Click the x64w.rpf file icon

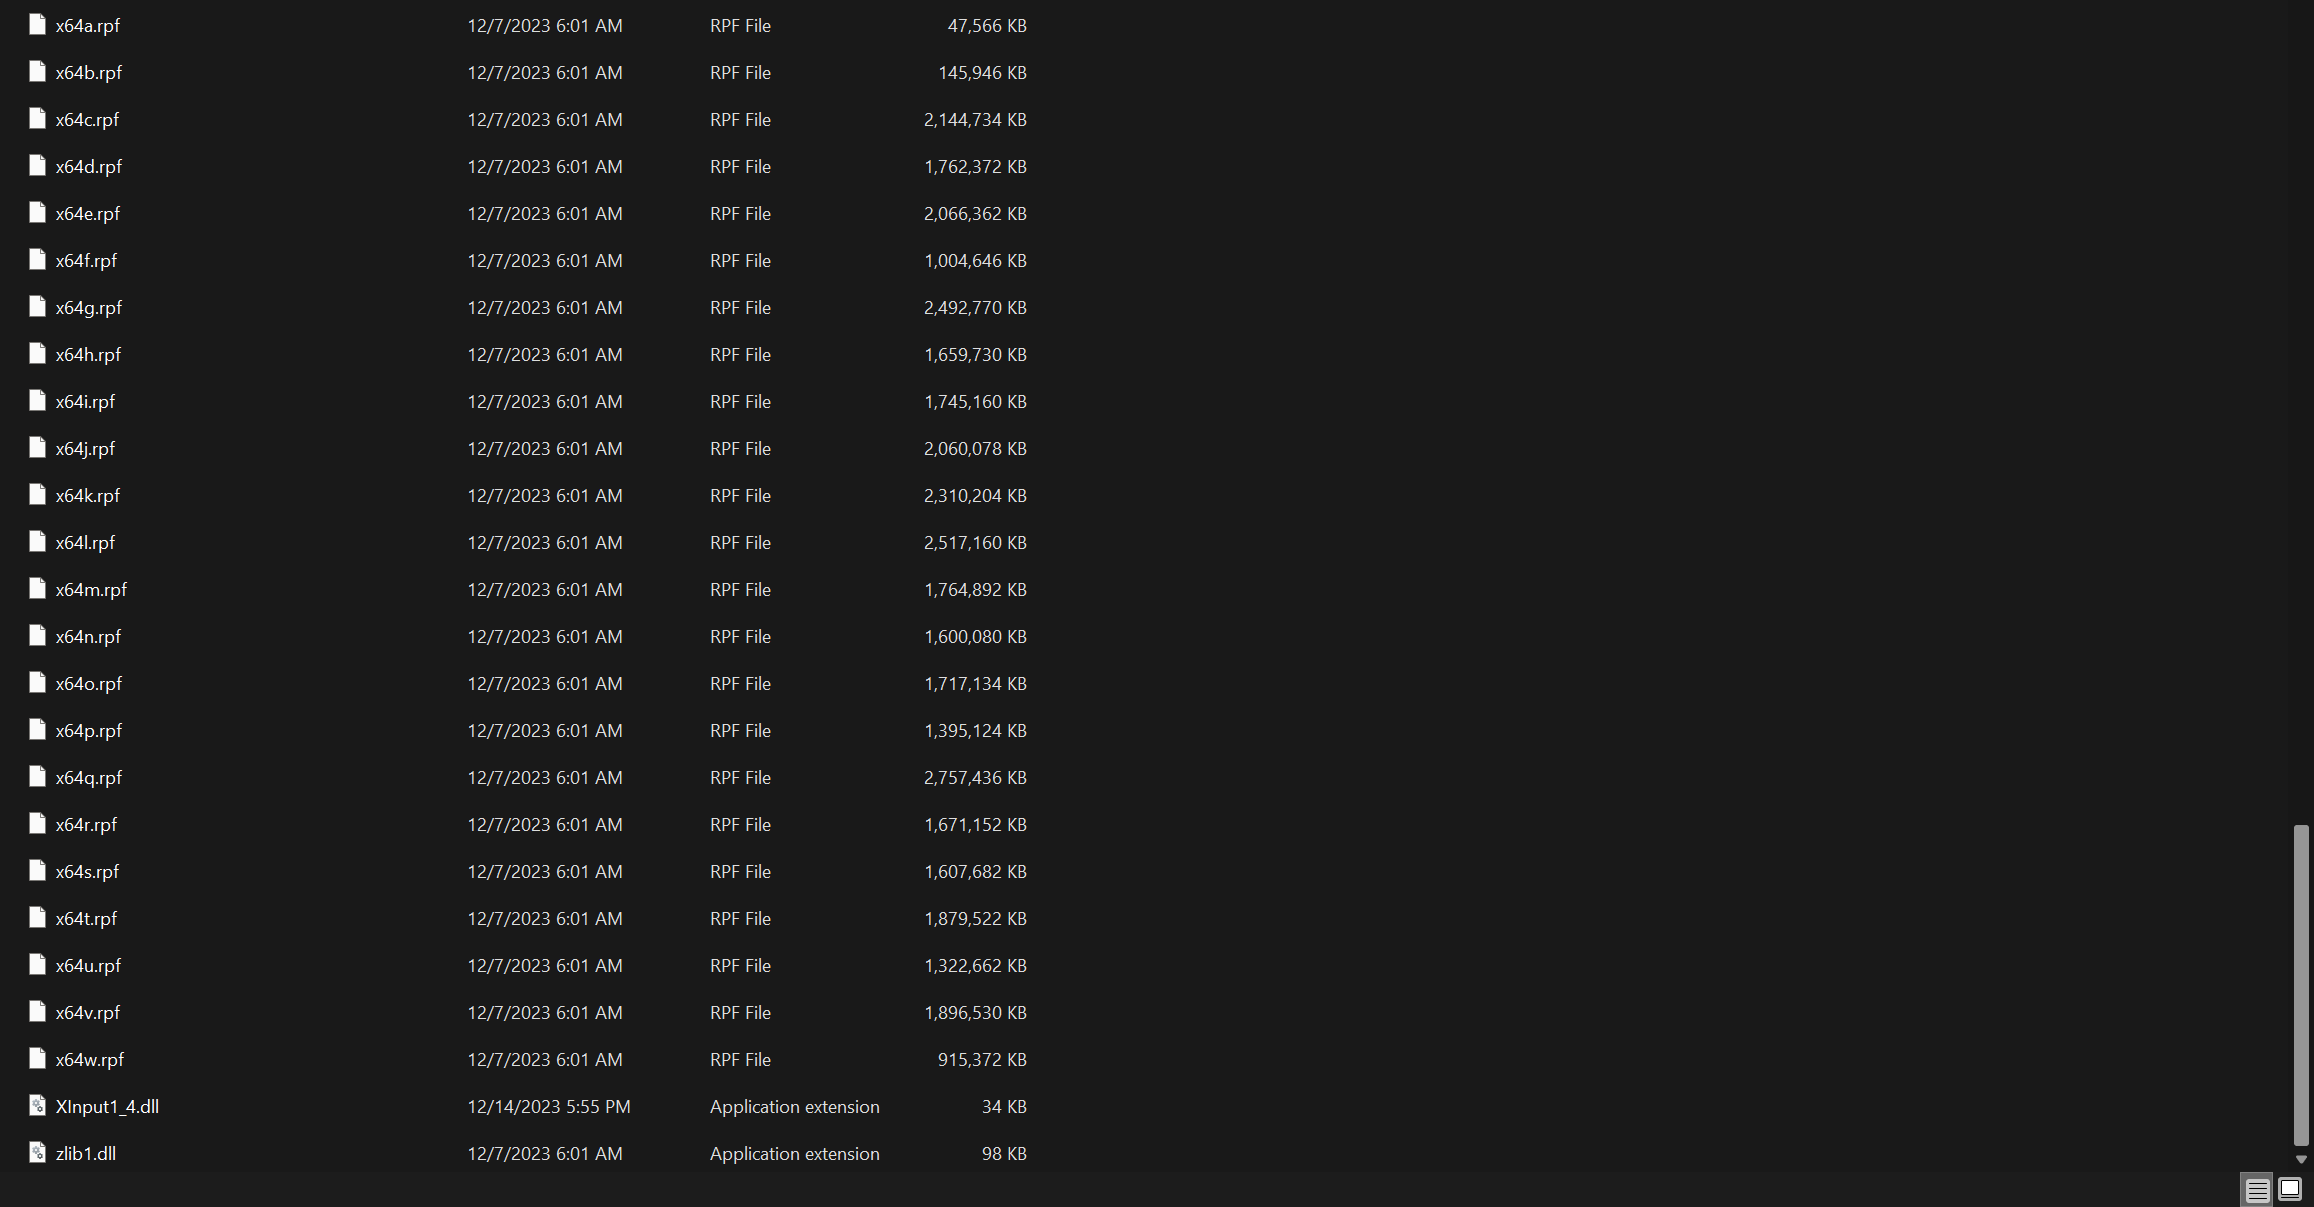(x=38, y=1059)
